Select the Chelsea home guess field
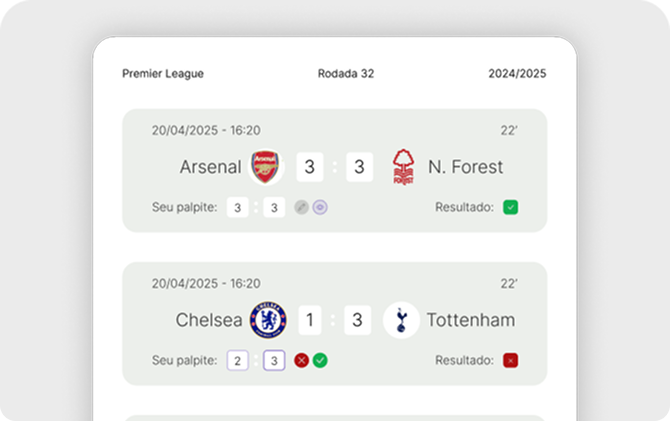The width and height of the screenshot is (670, 421). tap(238, 360)
